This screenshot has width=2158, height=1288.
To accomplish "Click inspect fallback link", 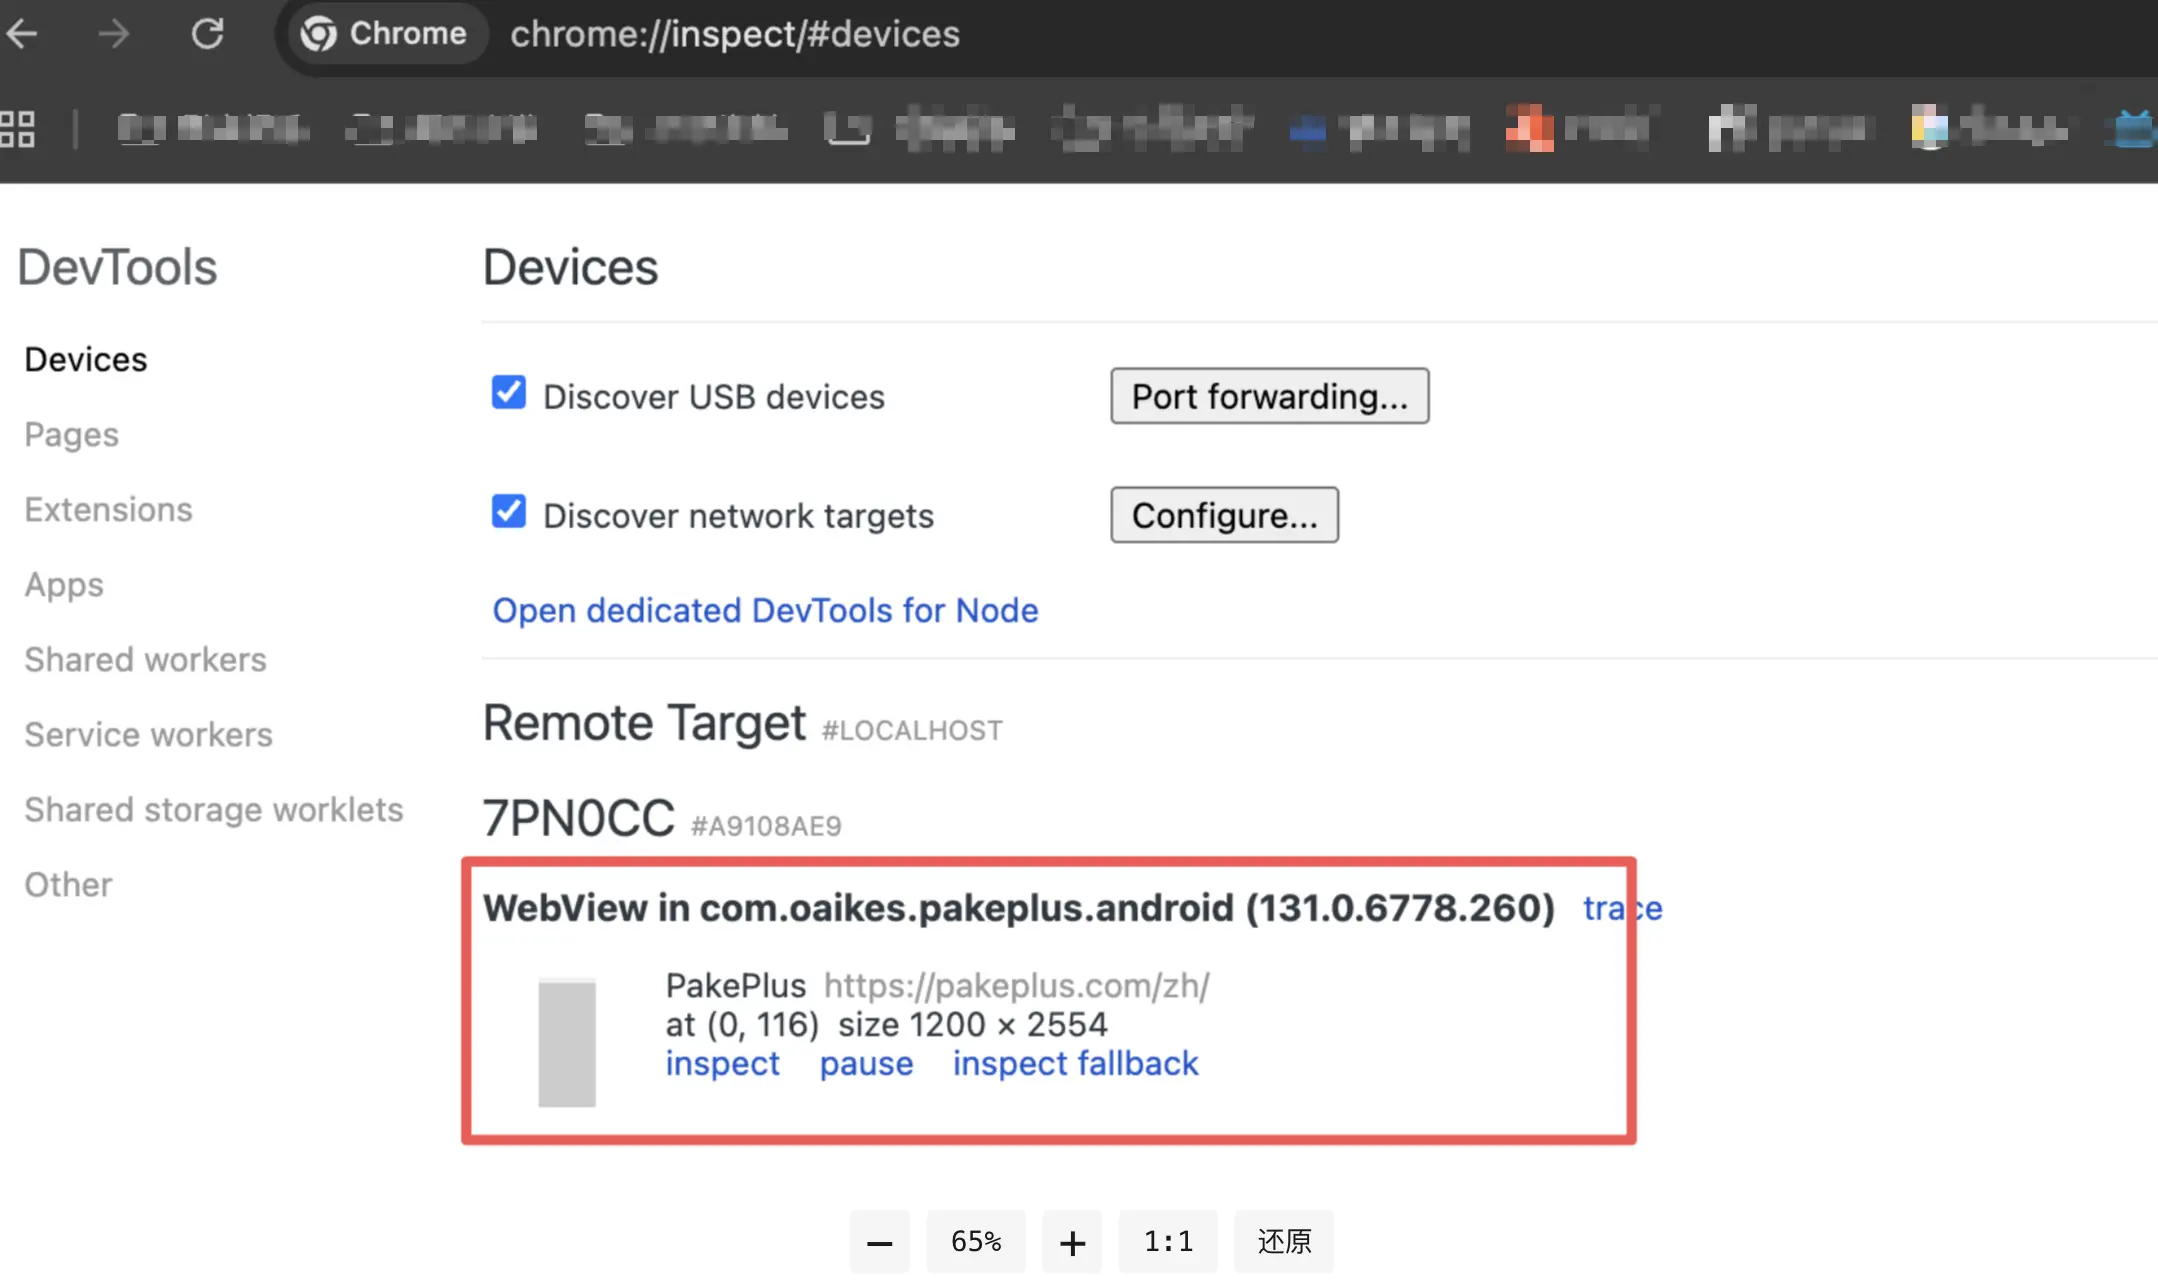I will tap(1075, 1063).
